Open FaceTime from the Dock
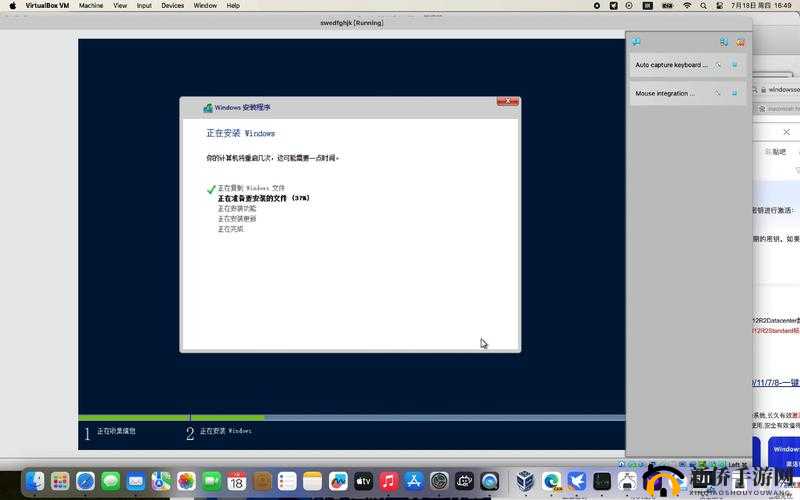This screenshot has width=800, height=500. (x=212, y=481)
